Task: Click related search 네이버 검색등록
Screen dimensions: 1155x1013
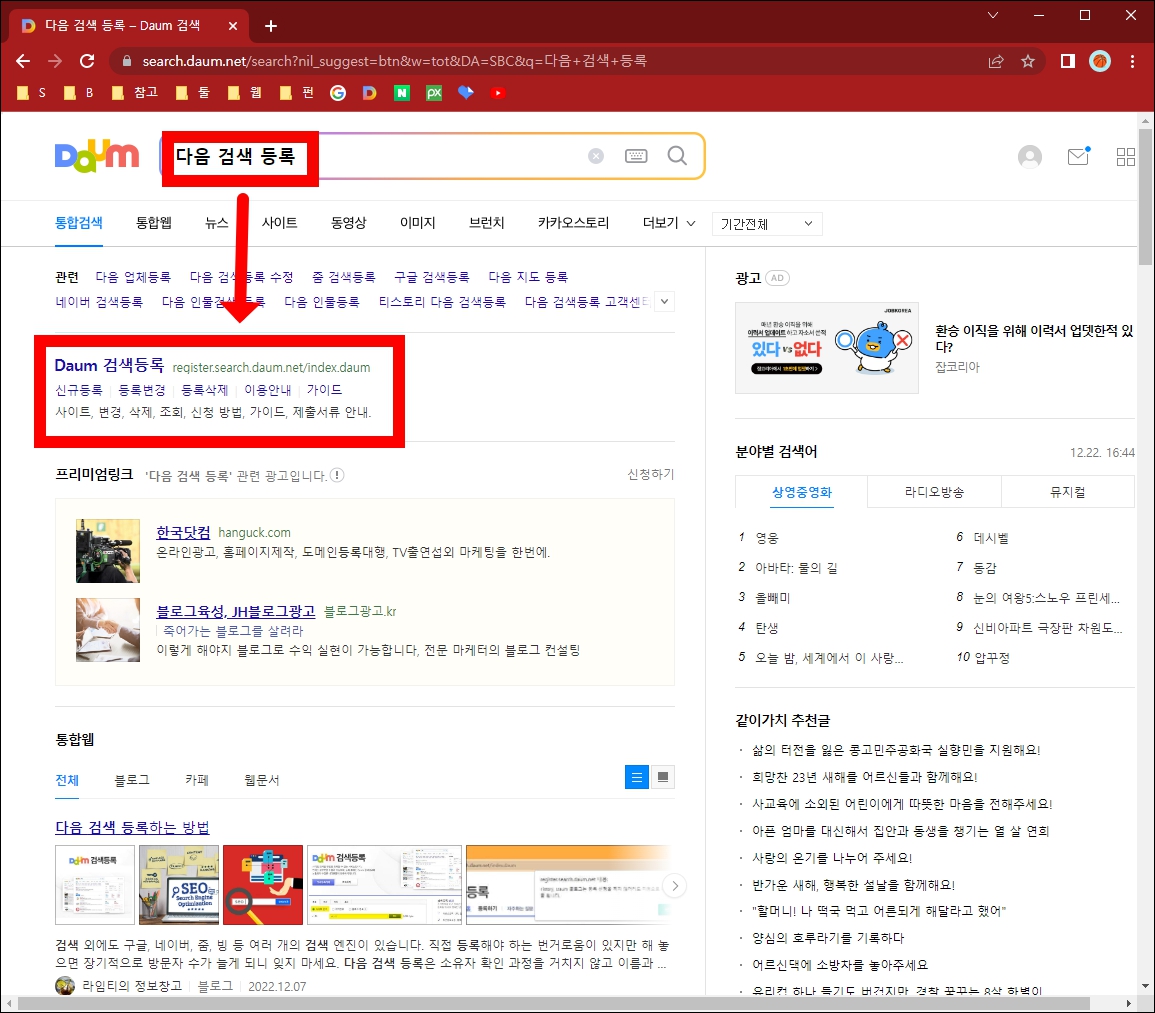Action: [x=99, y=302]
